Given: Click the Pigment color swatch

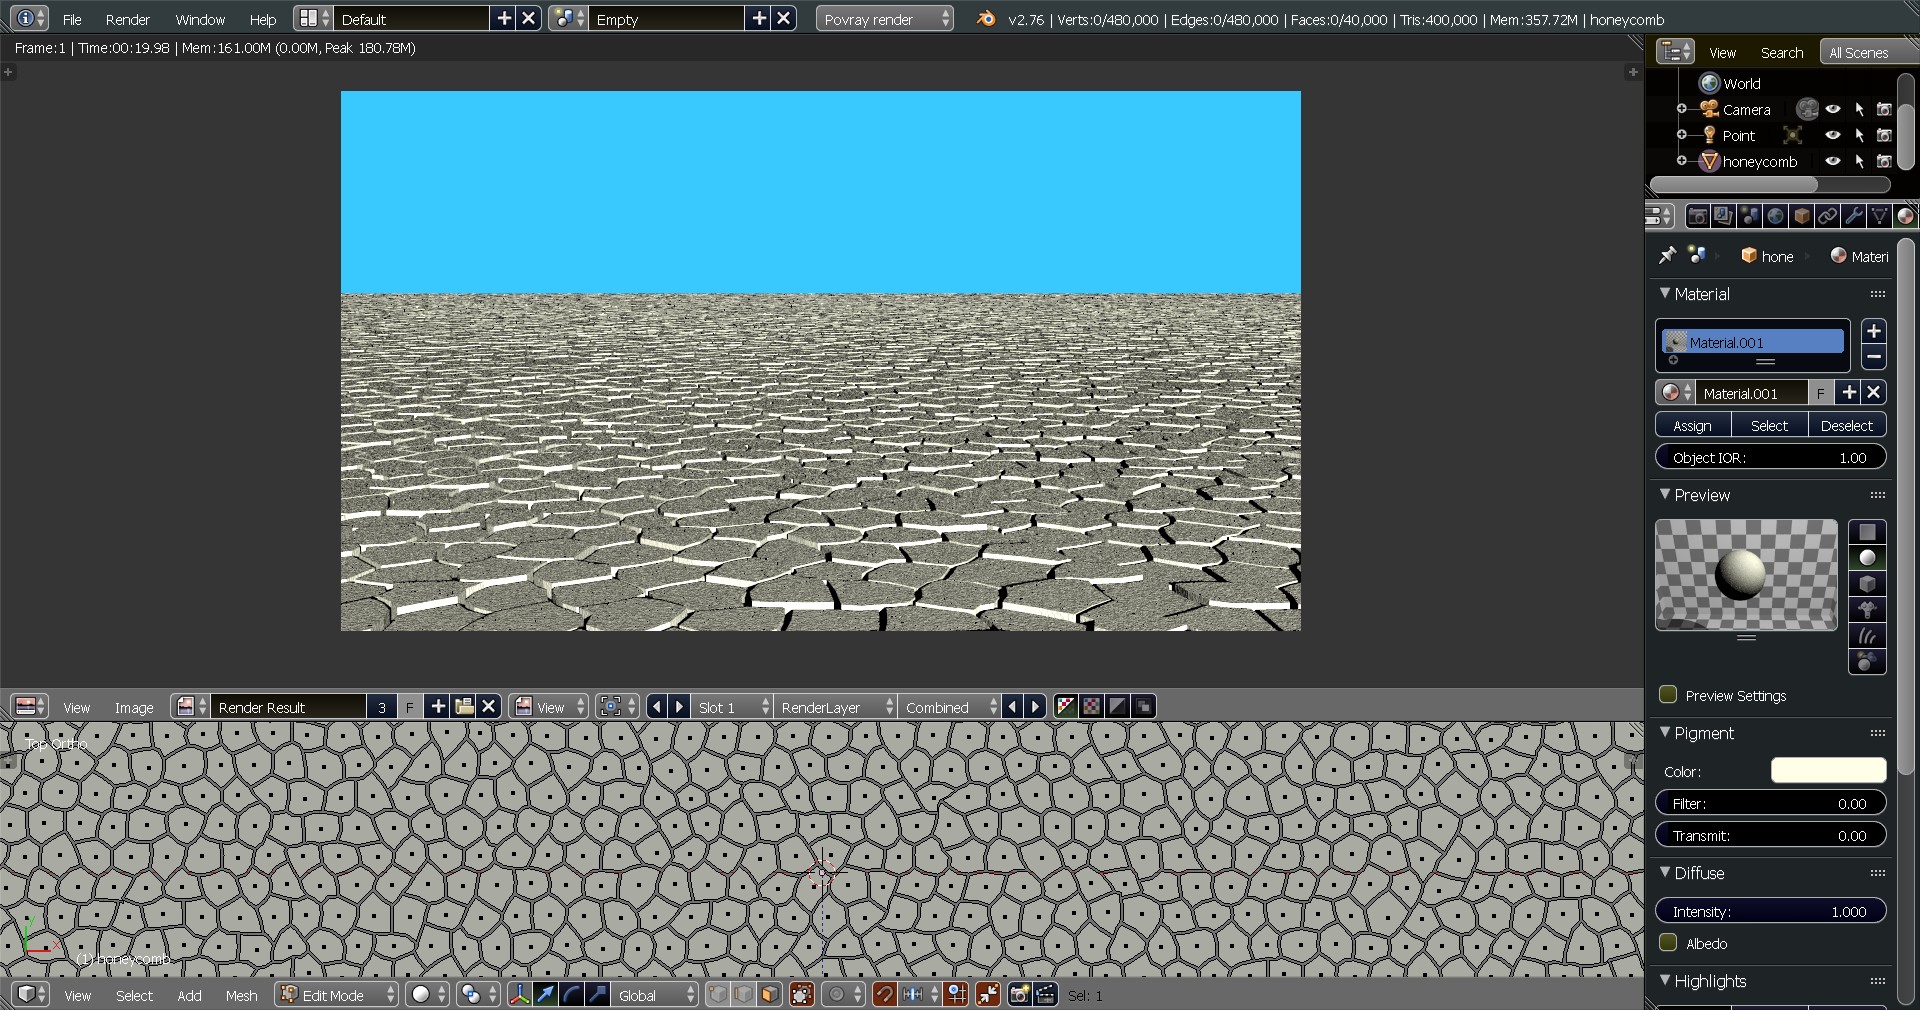Looking at the screenshot, I should [1828, 770].
